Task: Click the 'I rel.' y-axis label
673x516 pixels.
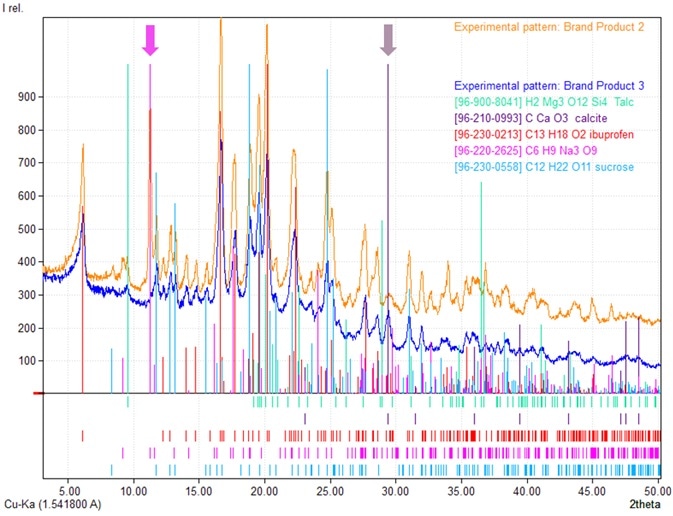Action: (17, 7)
